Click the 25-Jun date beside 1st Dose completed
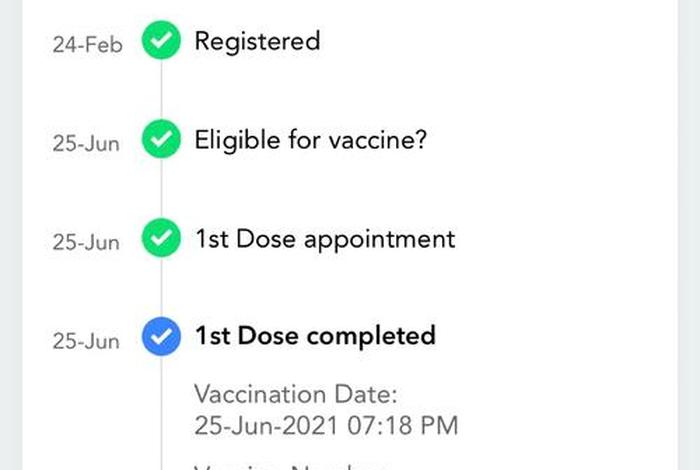 pyautogui.click(x=86, y=341)
